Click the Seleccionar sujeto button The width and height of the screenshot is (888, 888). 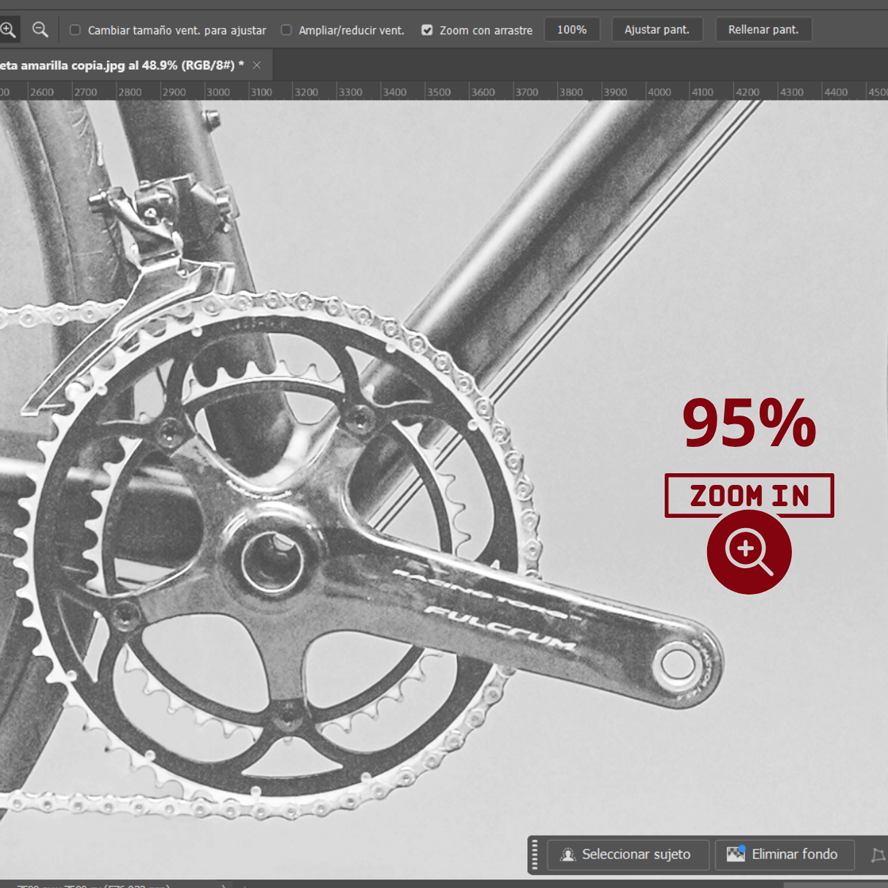pyautogui.click(x=628, y=854)
